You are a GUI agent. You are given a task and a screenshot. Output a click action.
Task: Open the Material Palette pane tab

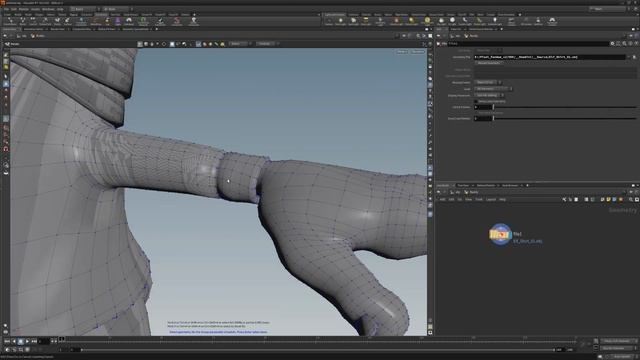tap(486, 185)
